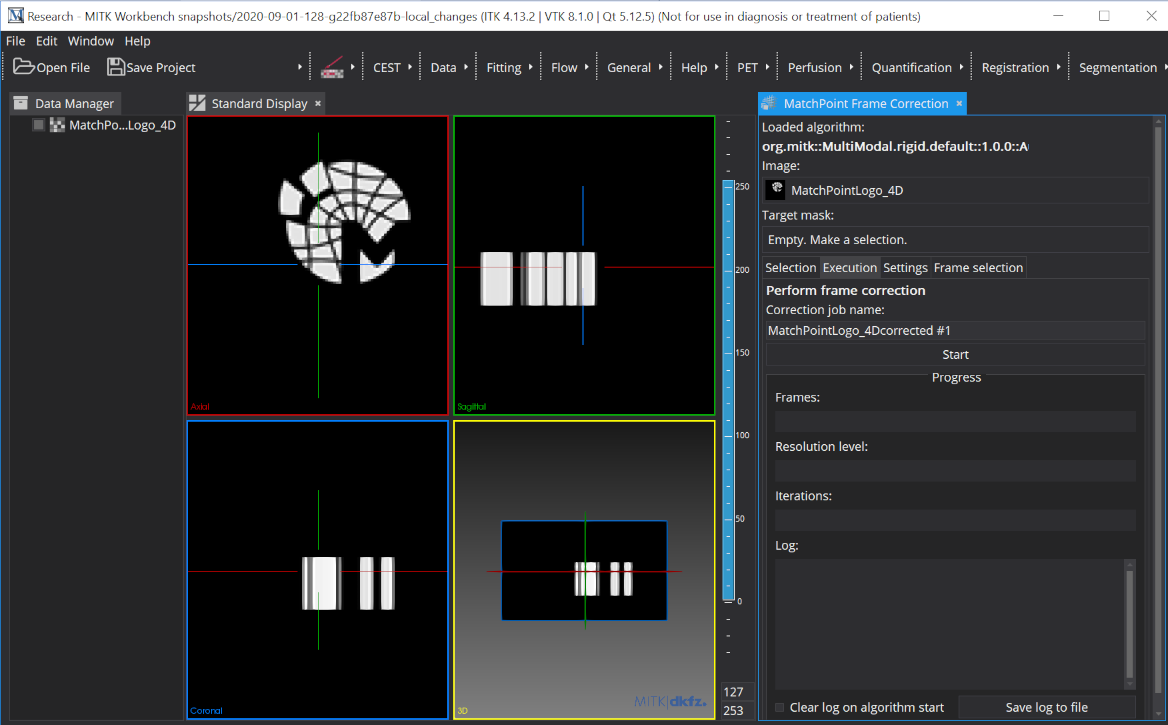
Task: Open the Window menu
Action: tap(91, 41)
